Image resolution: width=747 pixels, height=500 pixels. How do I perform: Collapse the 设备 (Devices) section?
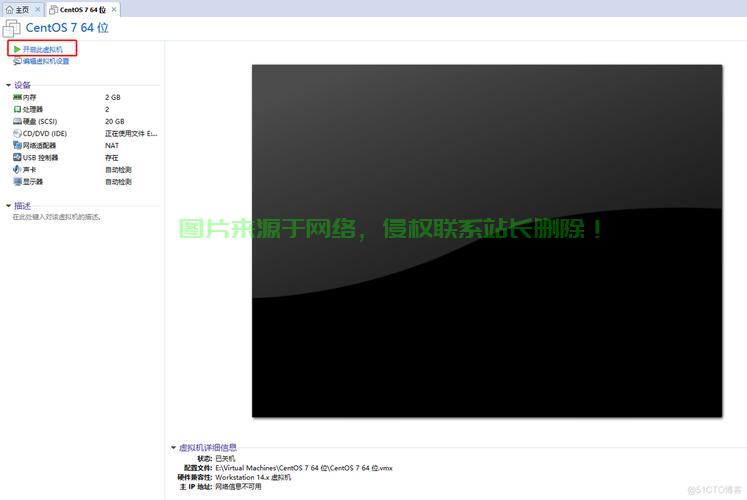coord(8,85)
